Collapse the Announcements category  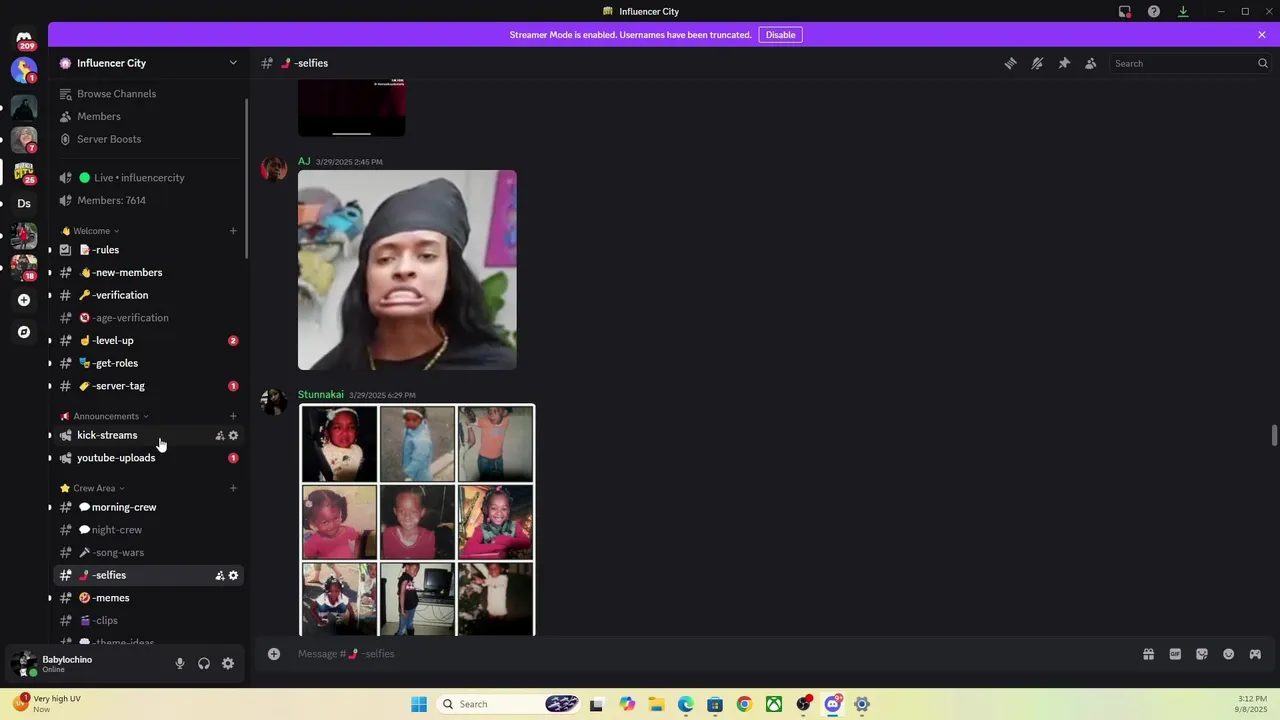tap(105, 416)
